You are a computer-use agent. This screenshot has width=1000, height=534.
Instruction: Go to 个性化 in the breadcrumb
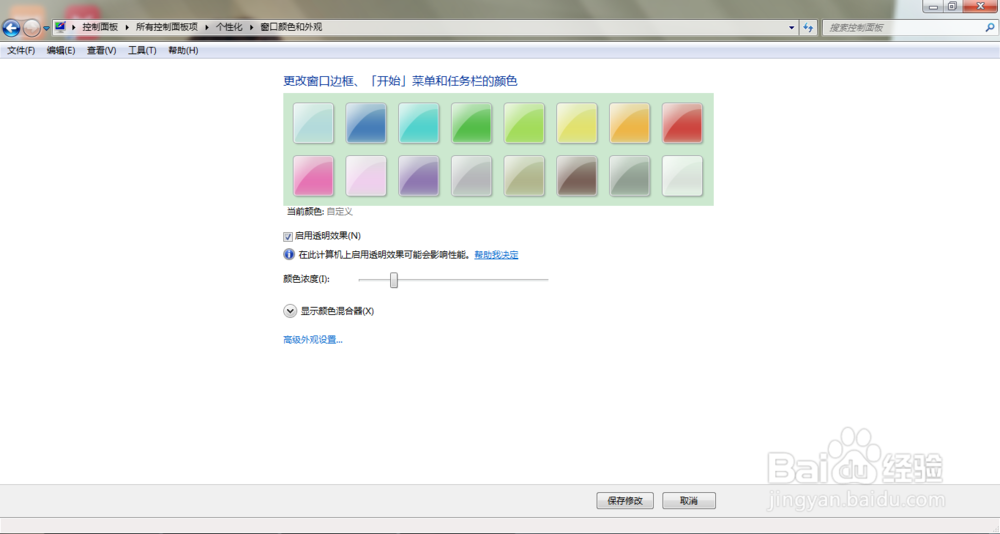pos(229,27)
